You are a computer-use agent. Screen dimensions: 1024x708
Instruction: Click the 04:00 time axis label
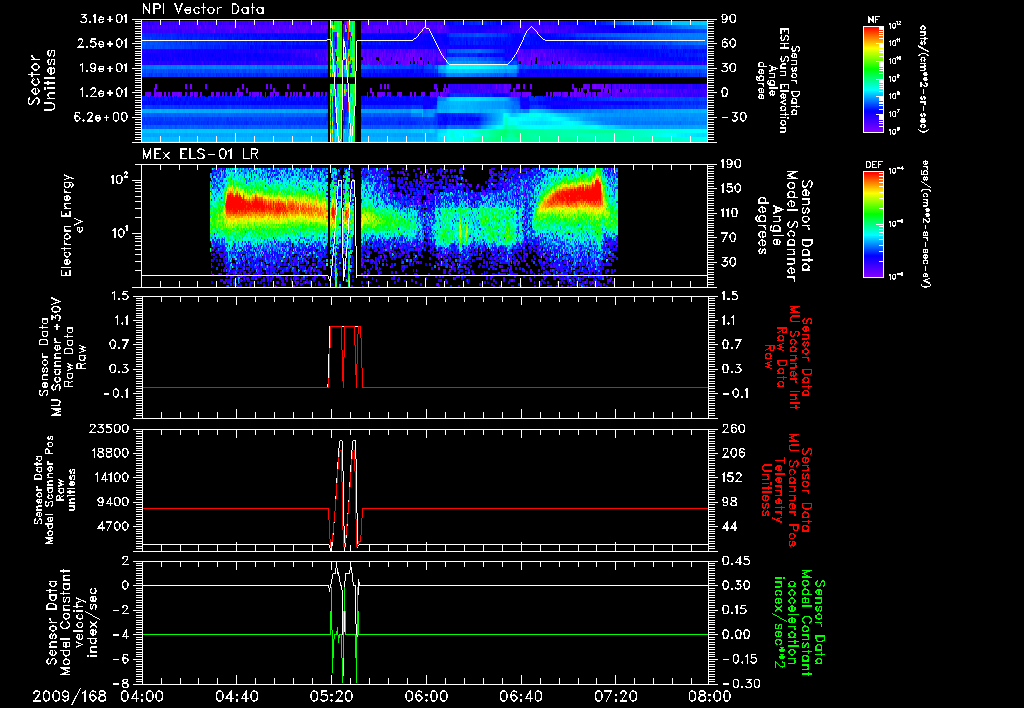pos(142,696)
